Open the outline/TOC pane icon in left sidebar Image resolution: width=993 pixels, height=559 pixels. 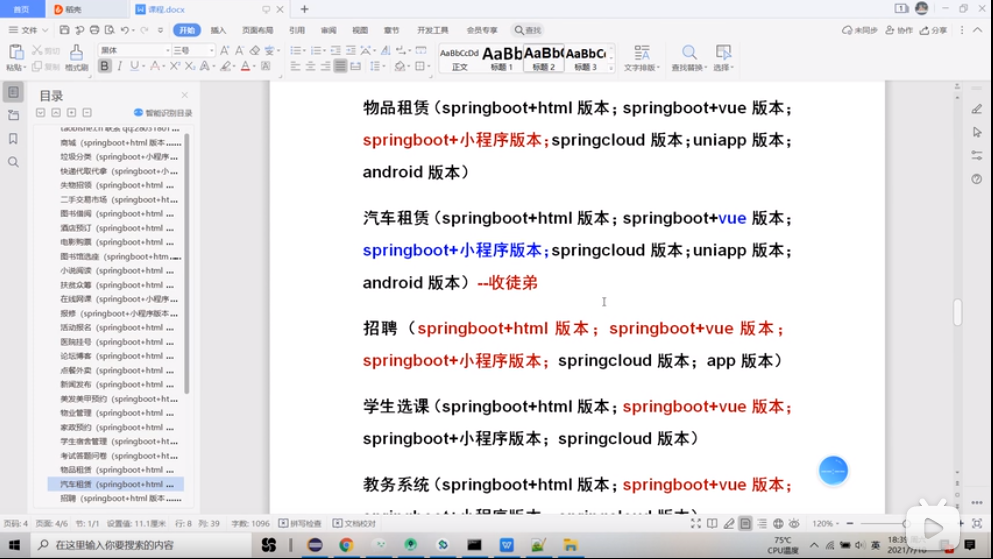(x=13, y=92)
